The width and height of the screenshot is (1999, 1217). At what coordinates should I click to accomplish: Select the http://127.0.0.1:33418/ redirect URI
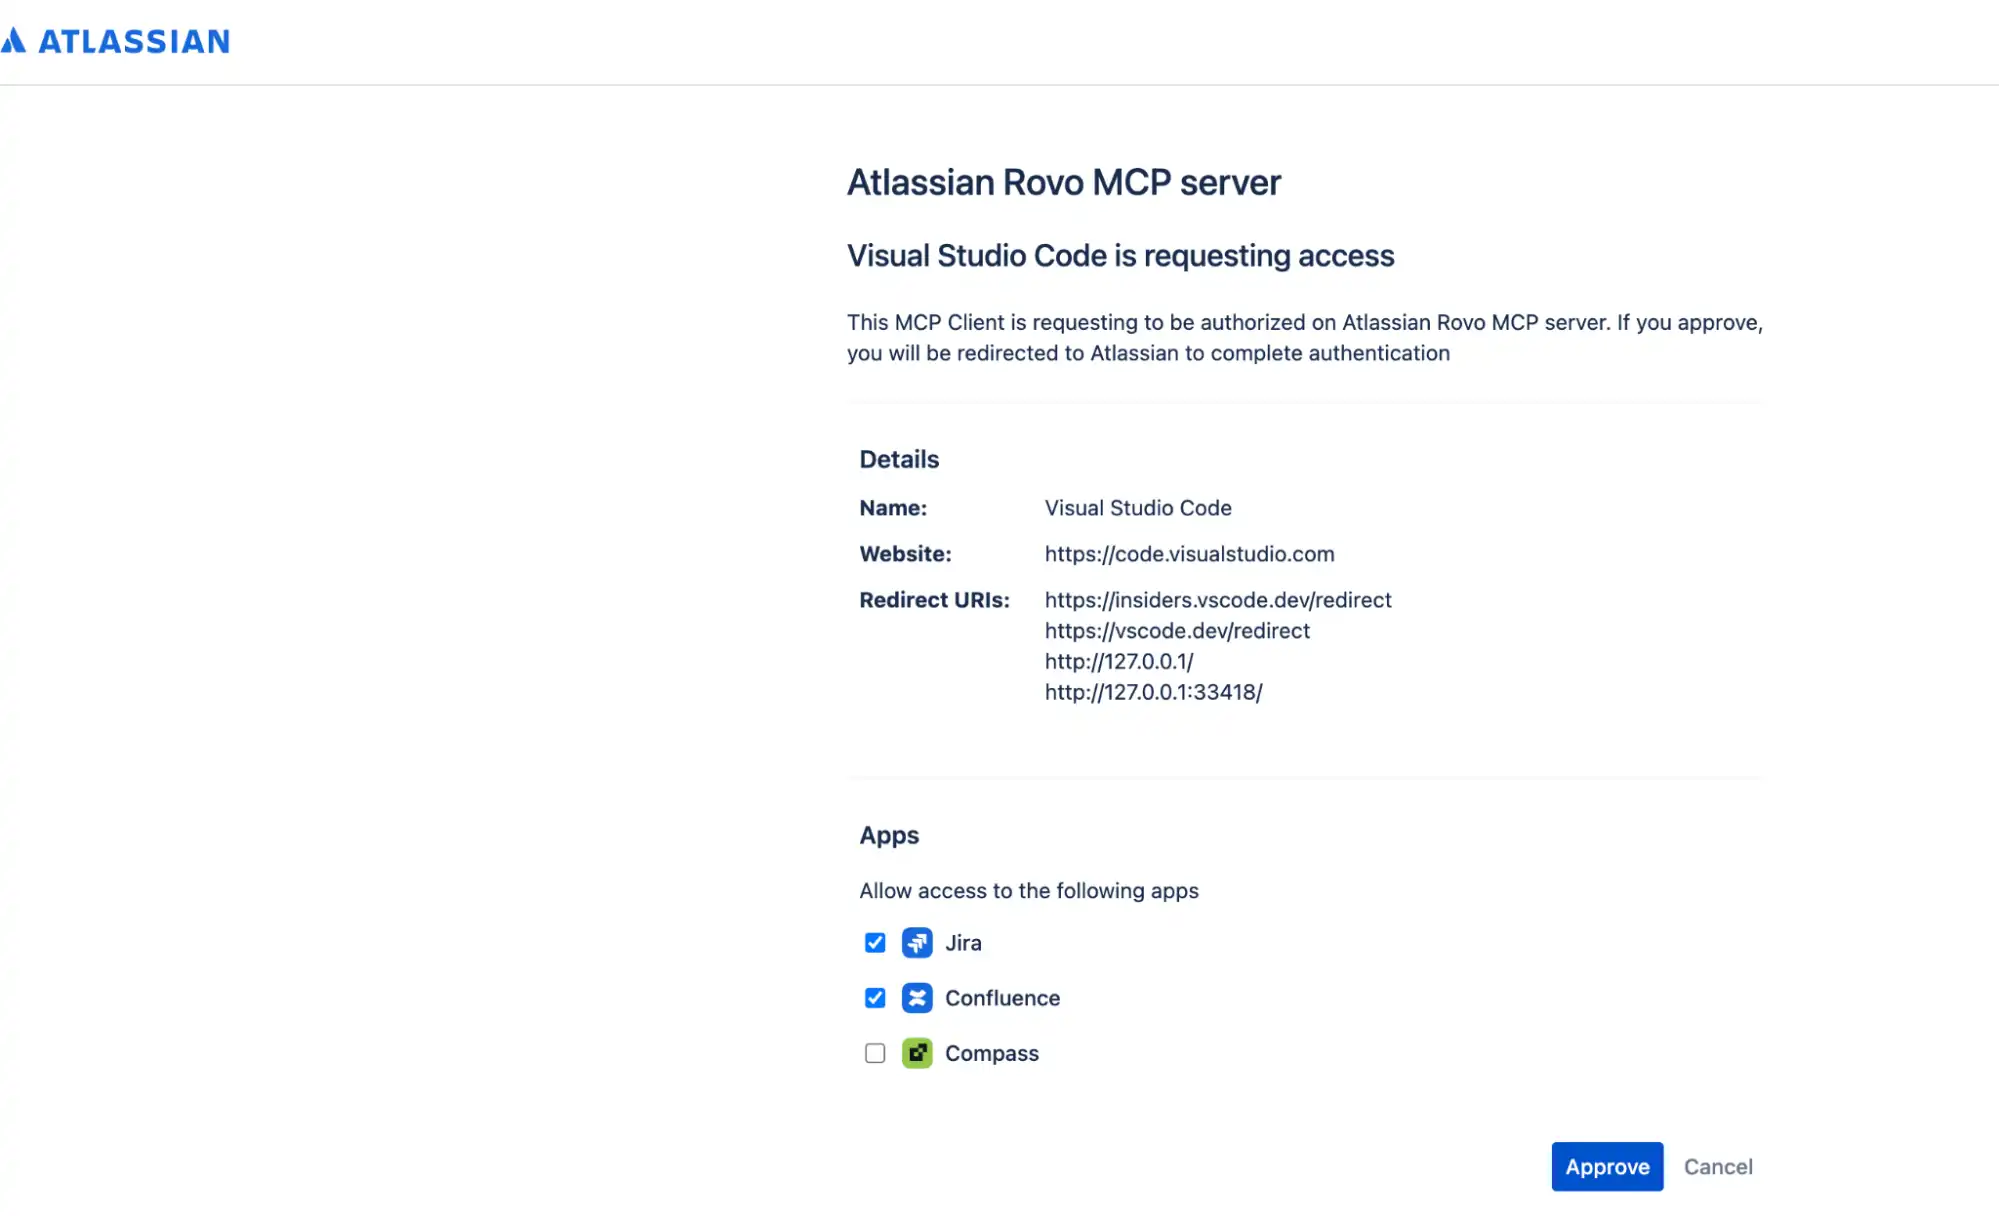[1153, 692]
